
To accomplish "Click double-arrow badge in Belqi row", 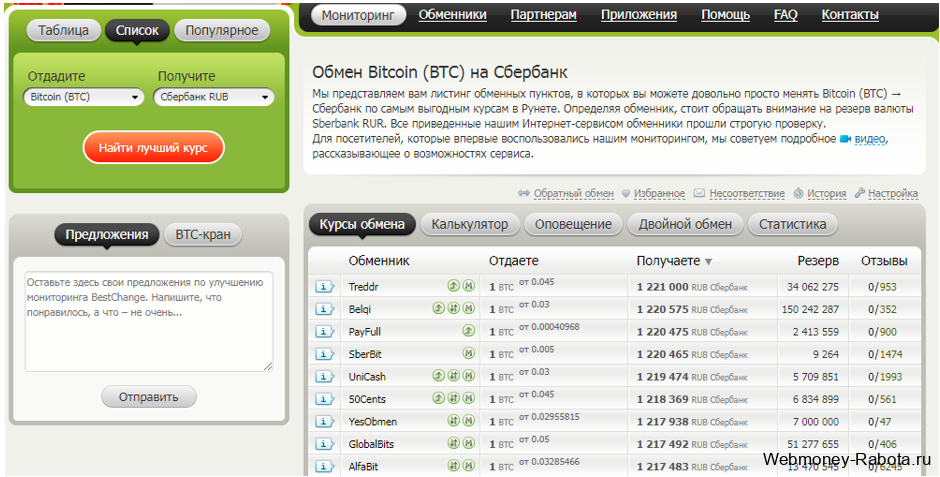I will coord(454,309).
